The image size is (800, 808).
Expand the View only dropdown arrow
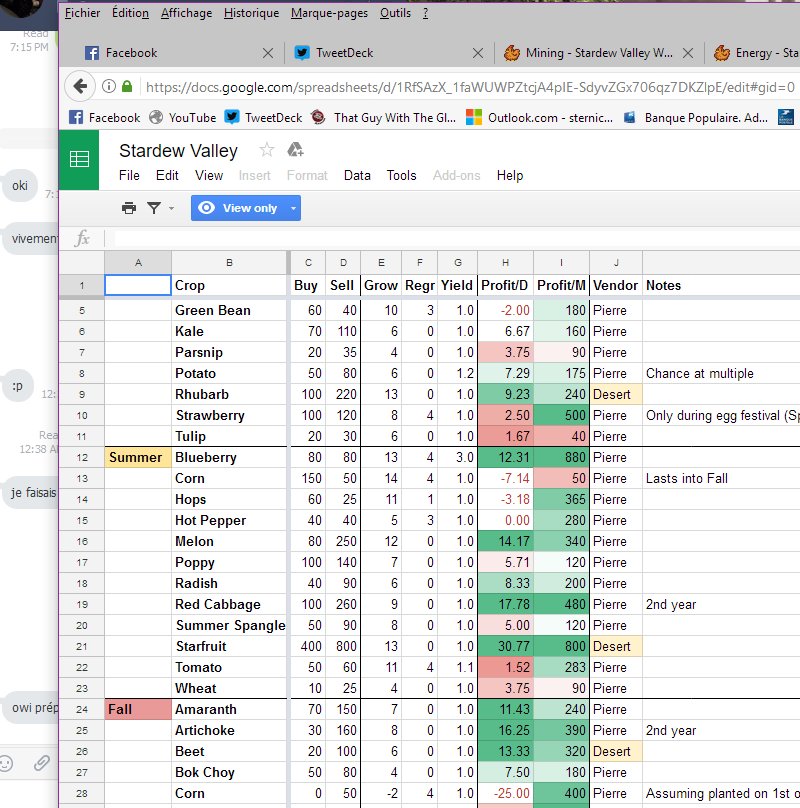[x=293, y=208]
